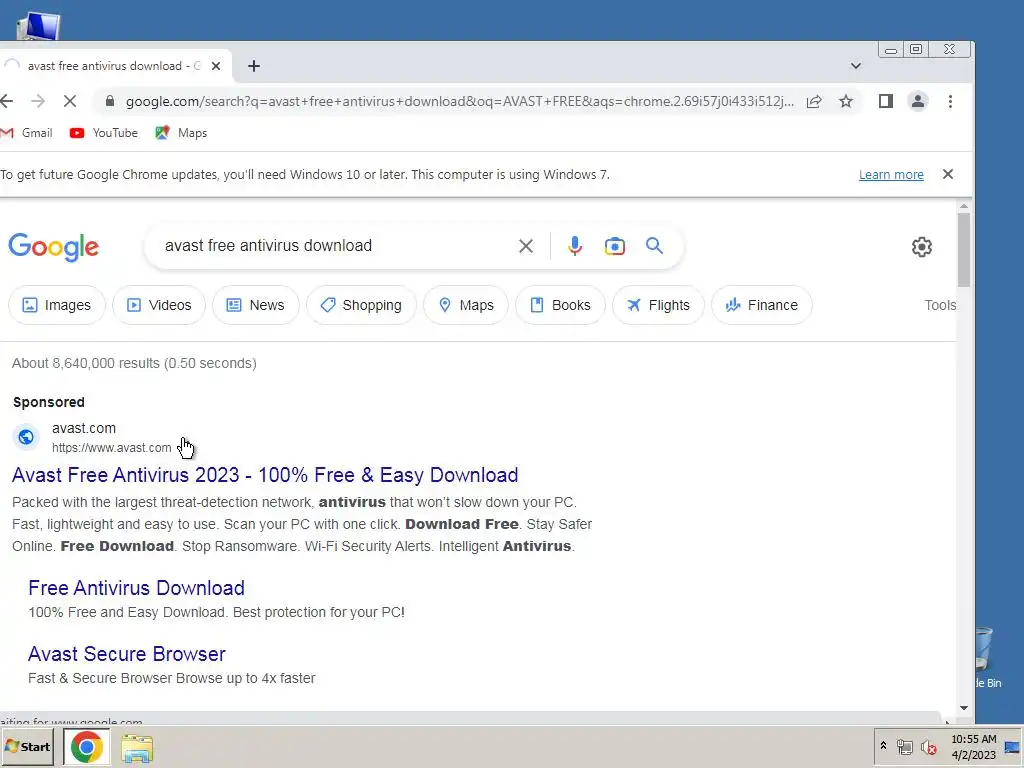The height and width of the screenshot is (768, 1024).
Task: Click the avast.com site globe icon
Action: 26,436
